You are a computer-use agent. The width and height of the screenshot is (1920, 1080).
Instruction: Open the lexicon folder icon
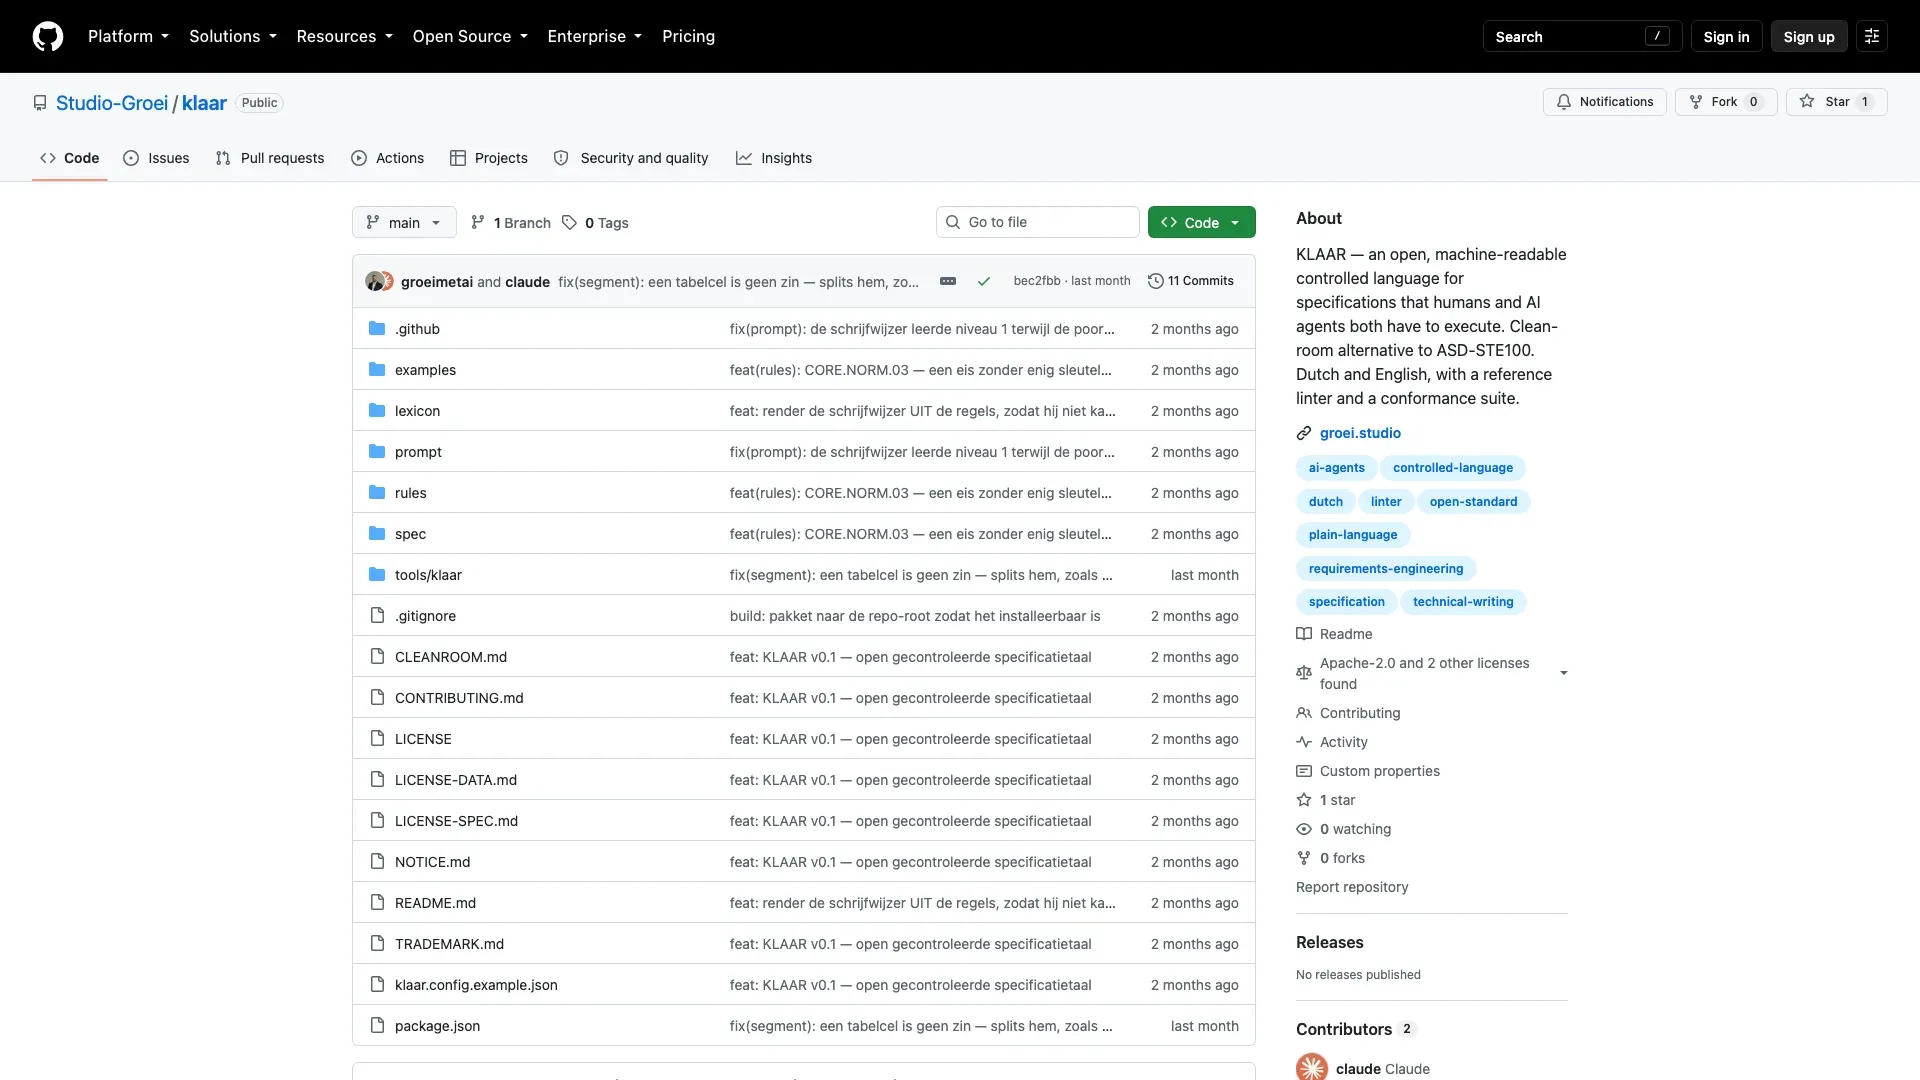(x=377, y=411)
